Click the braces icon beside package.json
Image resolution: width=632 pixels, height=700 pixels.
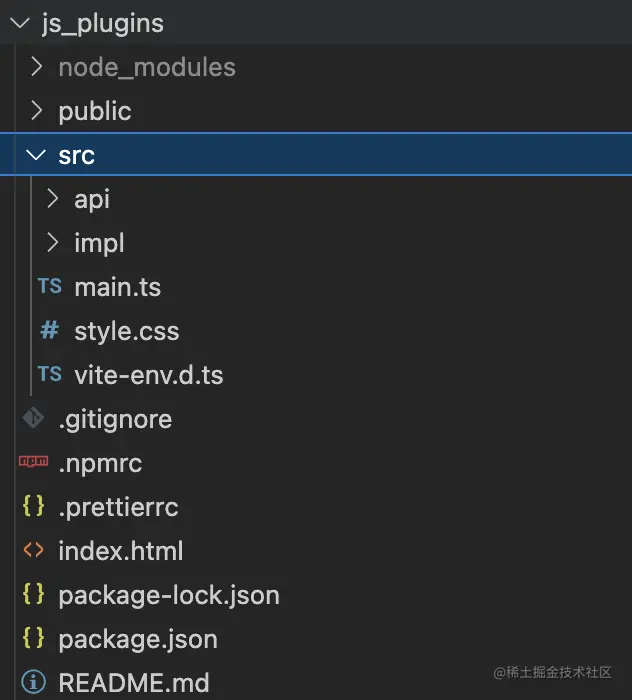[33, 639]
